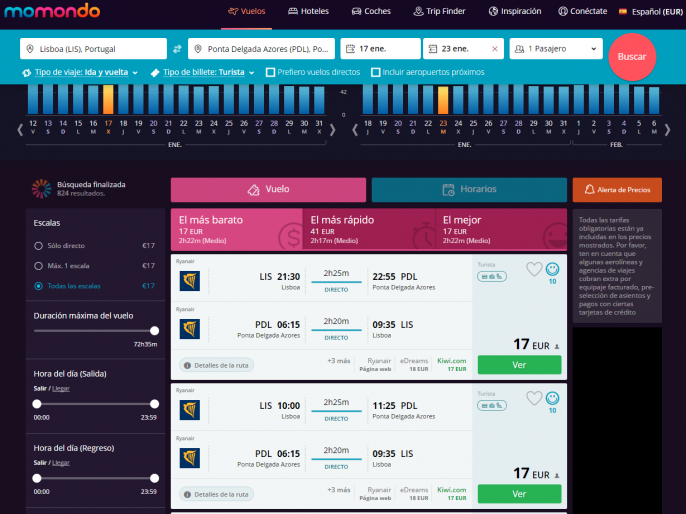Click the Ryanair logo for LIS 21:30 leg
The width and height of the screenshot is (686, 514).
(x=190, y=281)
